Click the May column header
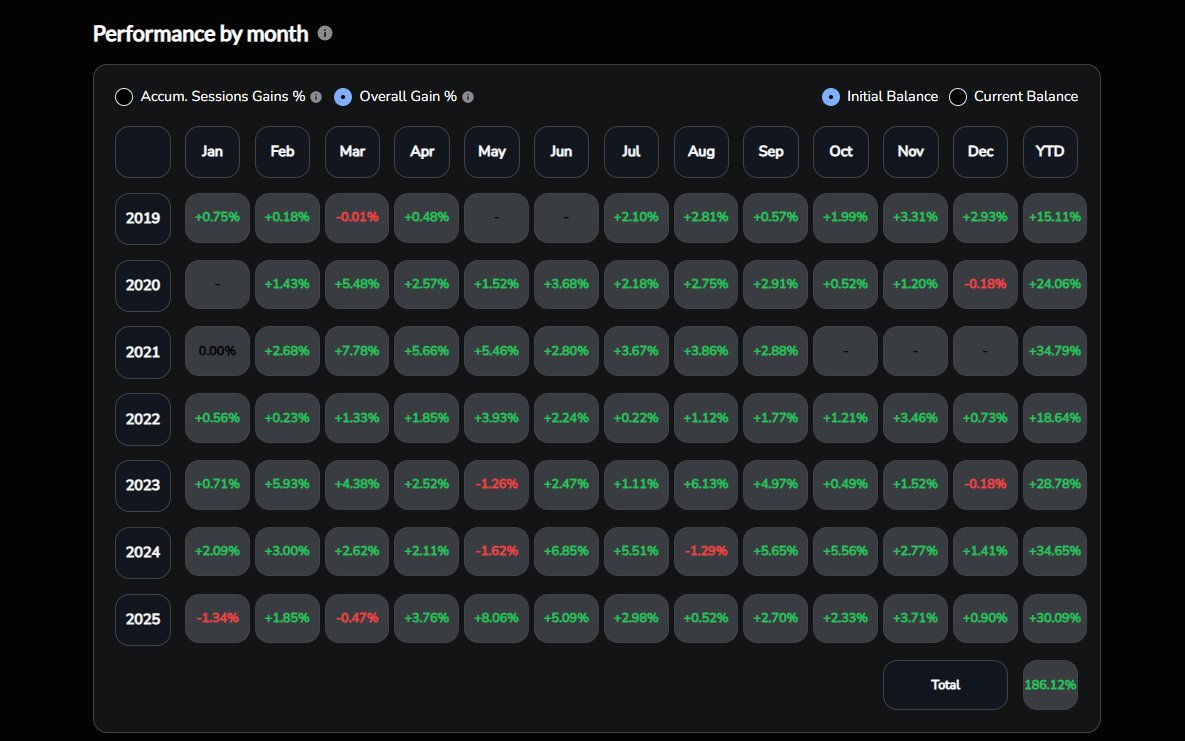The width and height of the screenshot is (1185, 741). [x=492, y=152]
